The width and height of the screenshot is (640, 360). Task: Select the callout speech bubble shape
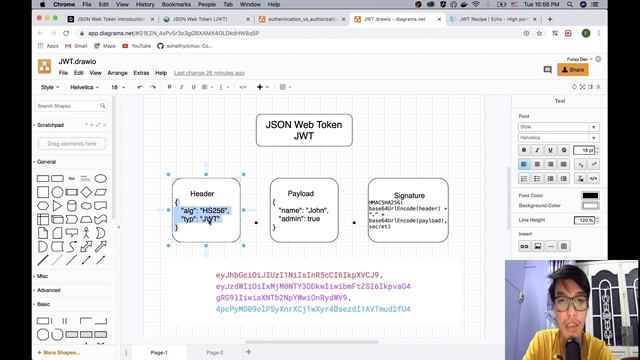click(x=71, y=233)
